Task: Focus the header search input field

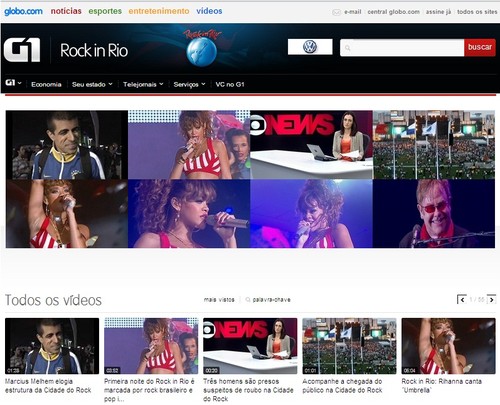Action: click(402, 48)
